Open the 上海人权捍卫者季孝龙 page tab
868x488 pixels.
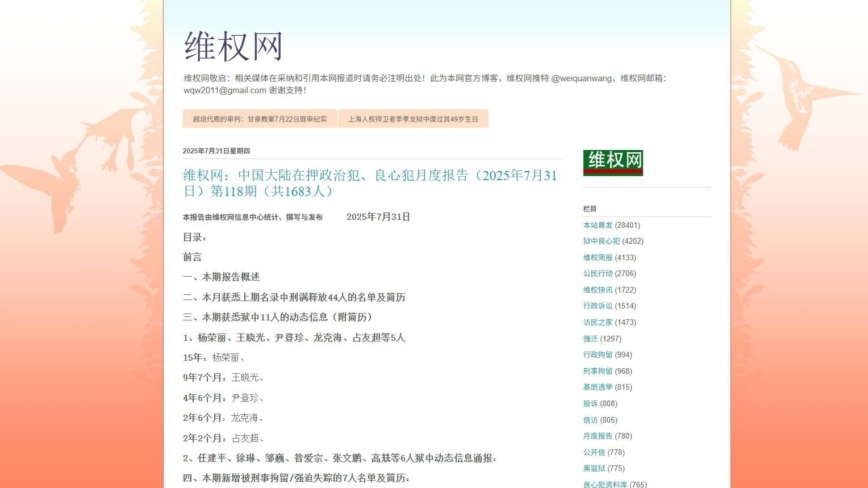[x=412, y=119]
